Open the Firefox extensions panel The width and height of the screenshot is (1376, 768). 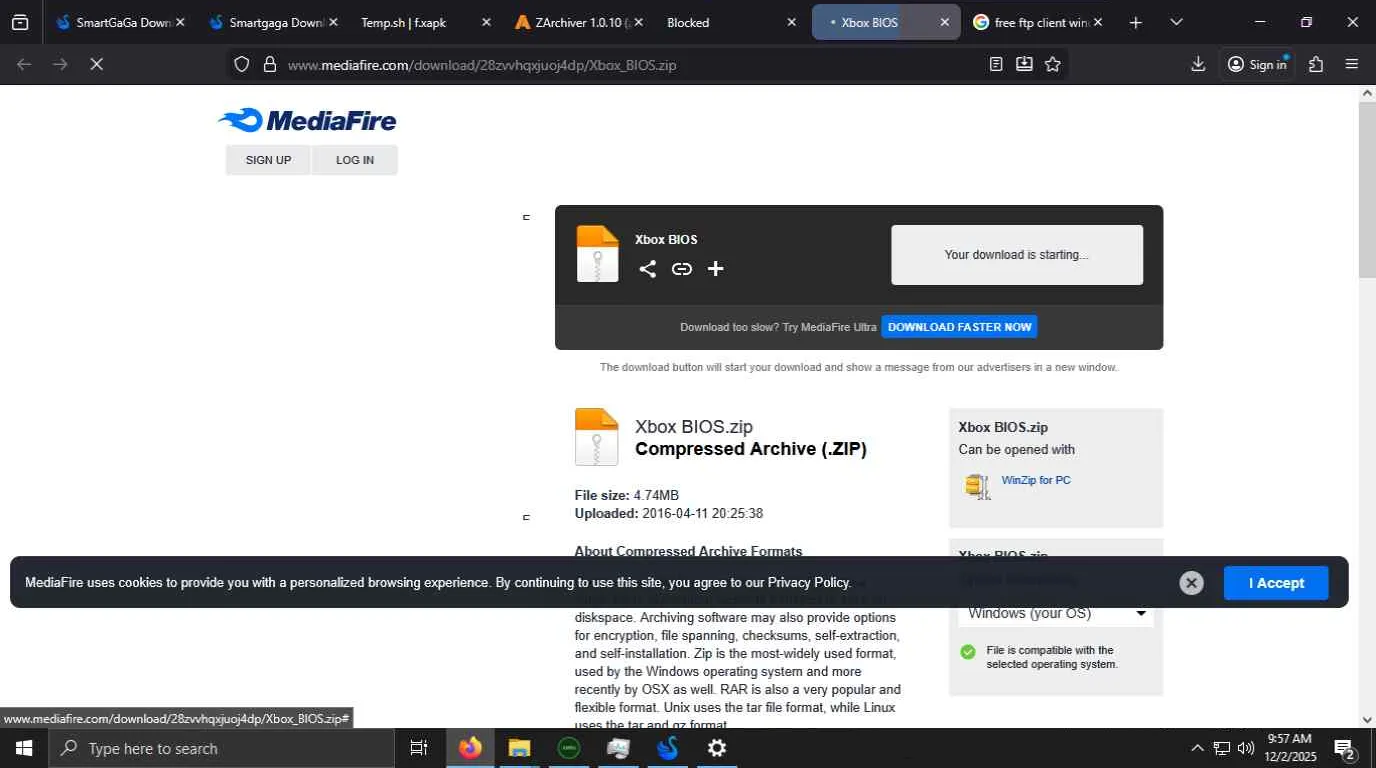(1316, 64)
